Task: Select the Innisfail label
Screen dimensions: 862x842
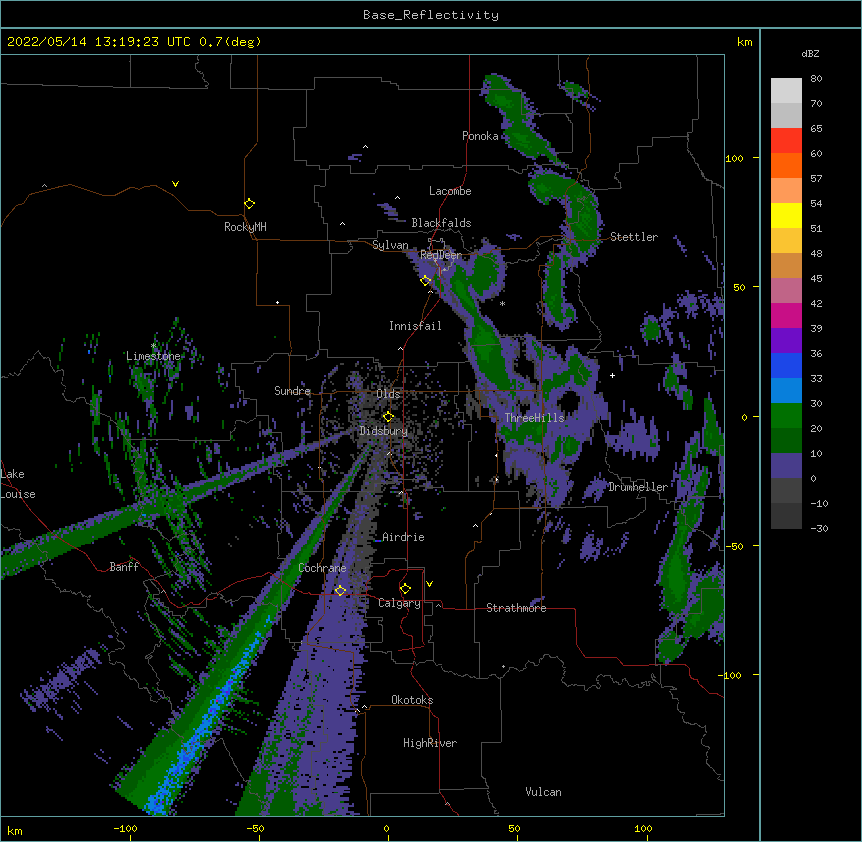Action: point(415,326)
